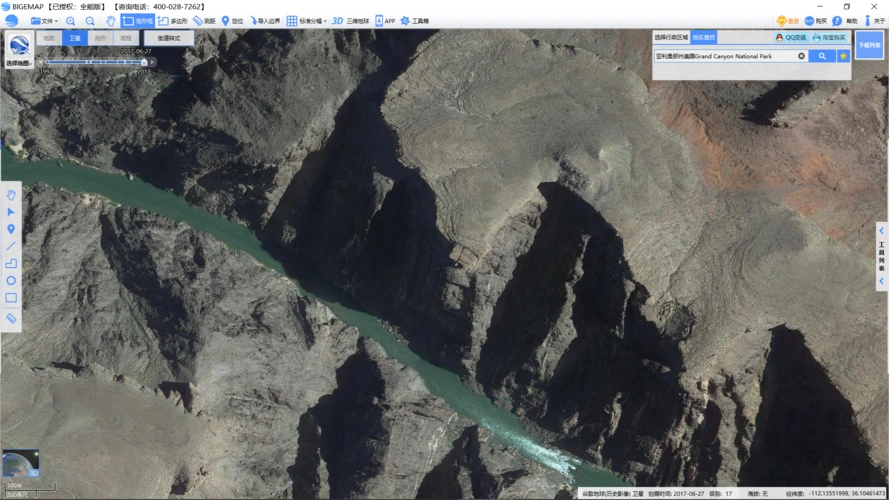Expand the 标准分幅 dropdown
Viewport: 889px width, 500px height.
point(307,20)
